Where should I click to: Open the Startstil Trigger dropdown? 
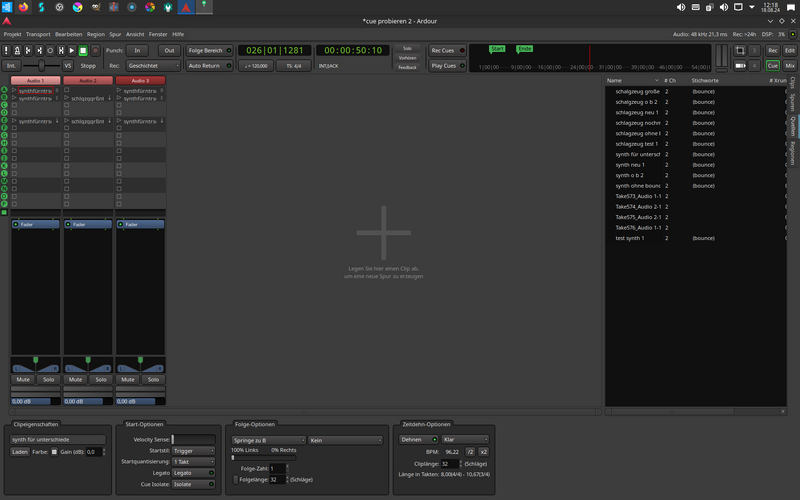(193, 451)
